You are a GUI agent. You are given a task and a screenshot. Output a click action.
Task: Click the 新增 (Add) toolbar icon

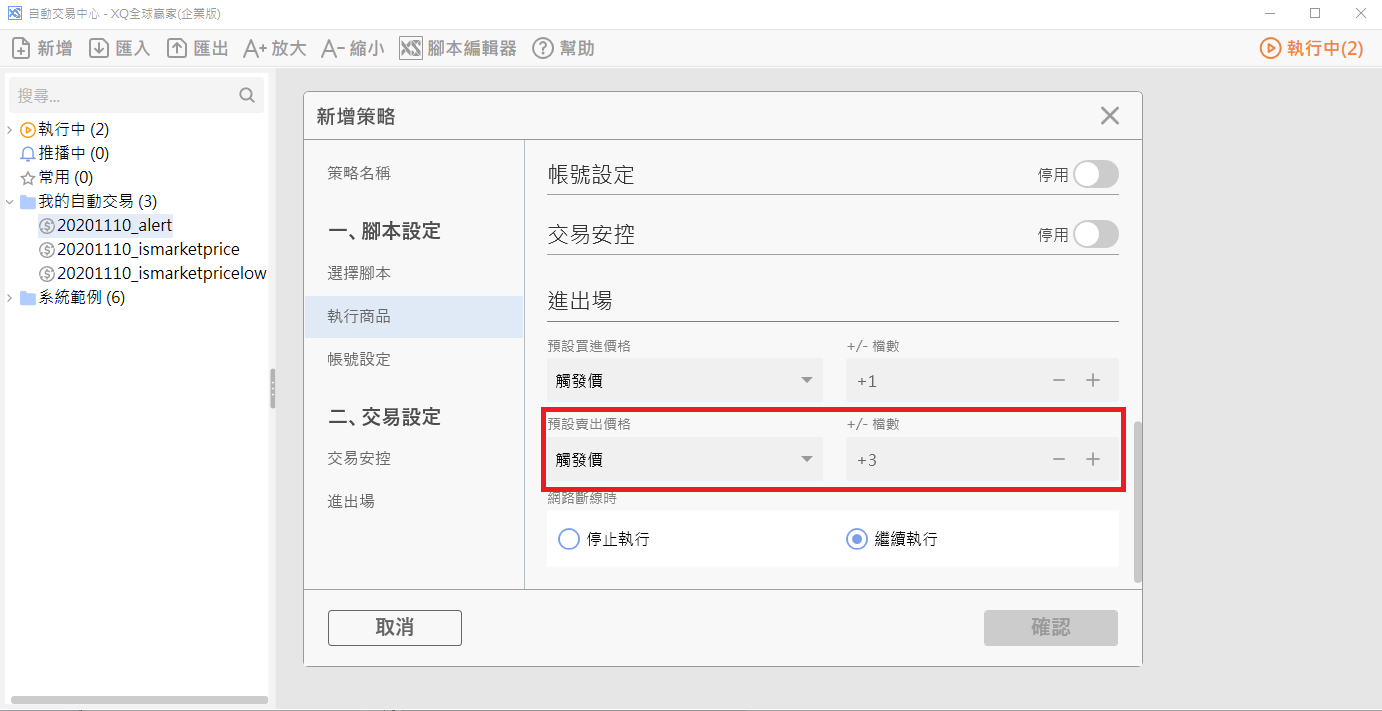coord(21,48)
